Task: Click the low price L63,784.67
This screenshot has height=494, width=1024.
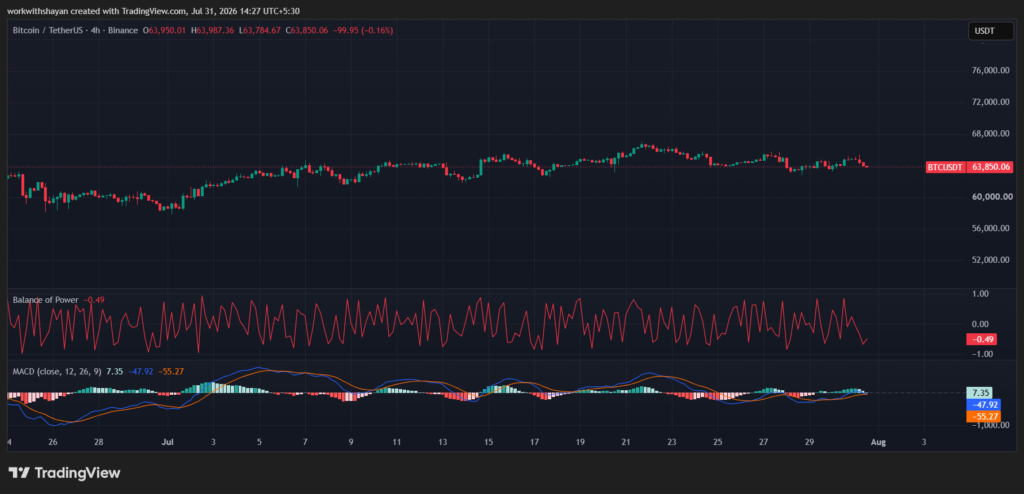Action: (260, 30)
